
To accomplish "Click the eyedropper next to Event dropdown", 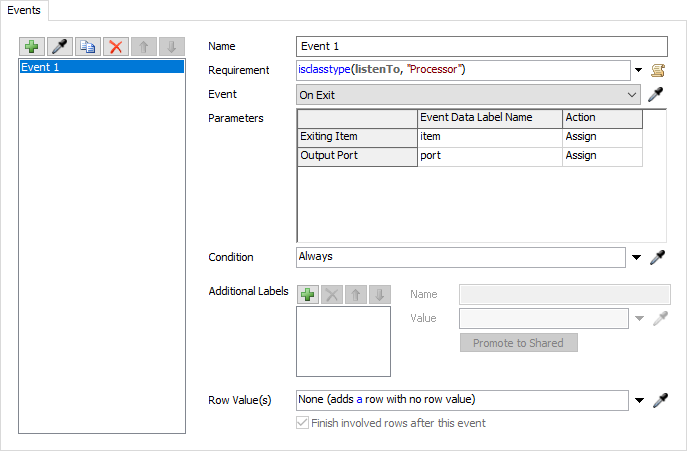I will tap(657, 95).
